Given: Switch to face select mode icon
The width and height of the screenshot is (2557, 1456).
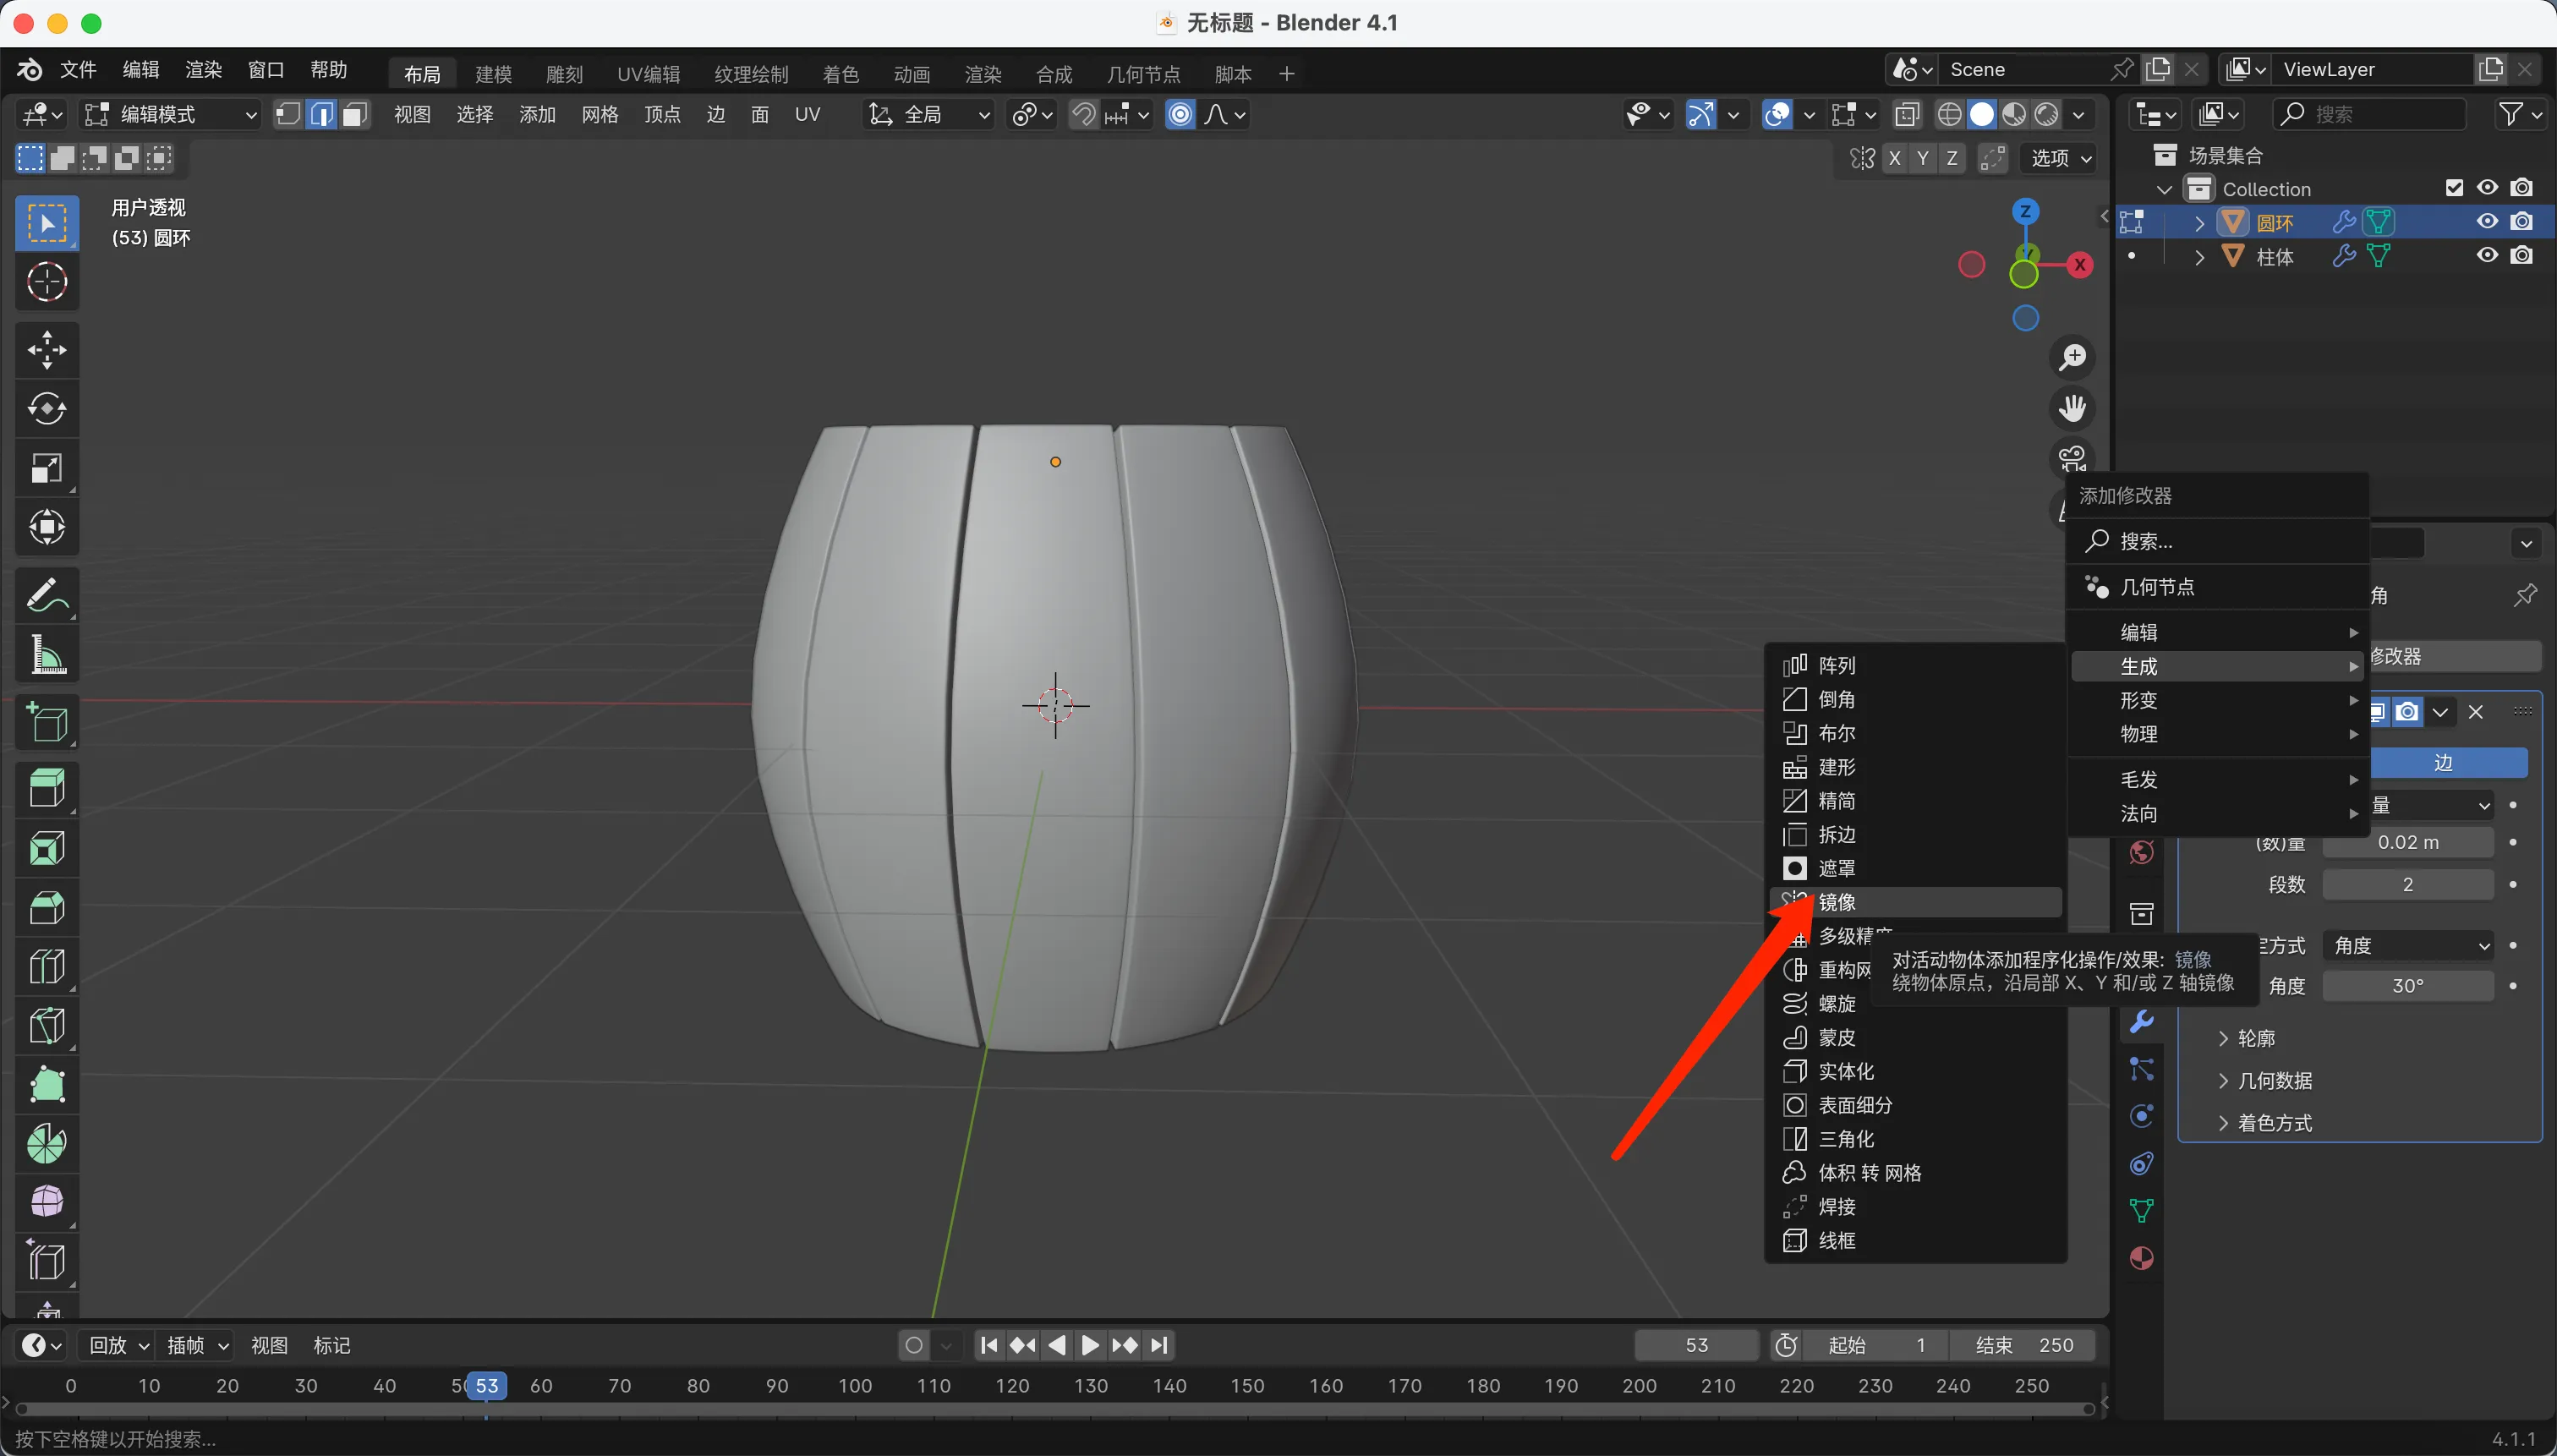Looking at the screenshot, I should click(x=354, y=115).
